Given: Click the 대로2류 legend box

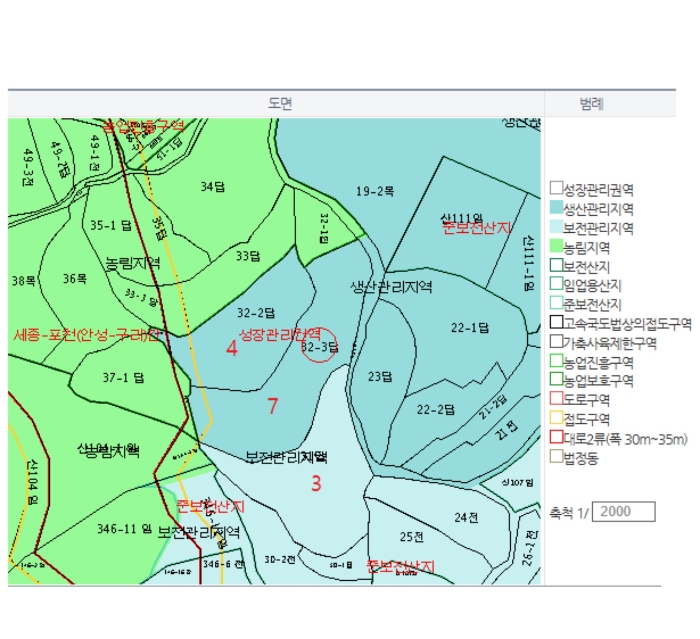Looking at the screenshot, I should tap(556, 437).
